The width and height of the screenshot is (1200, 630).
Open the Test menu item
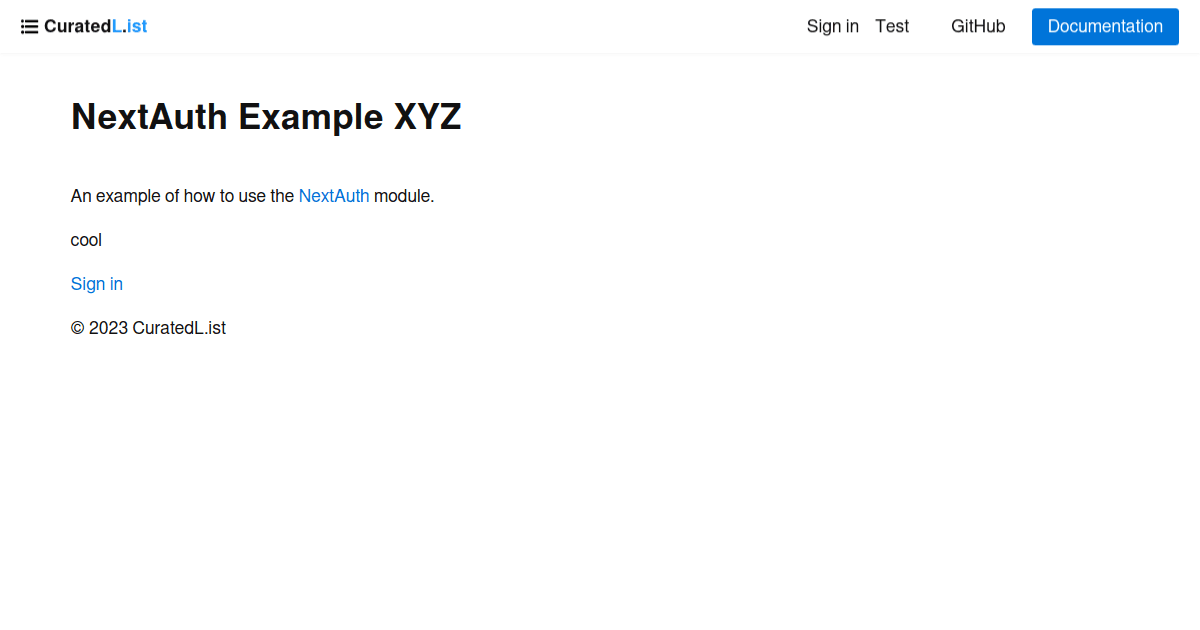(892, 26)
